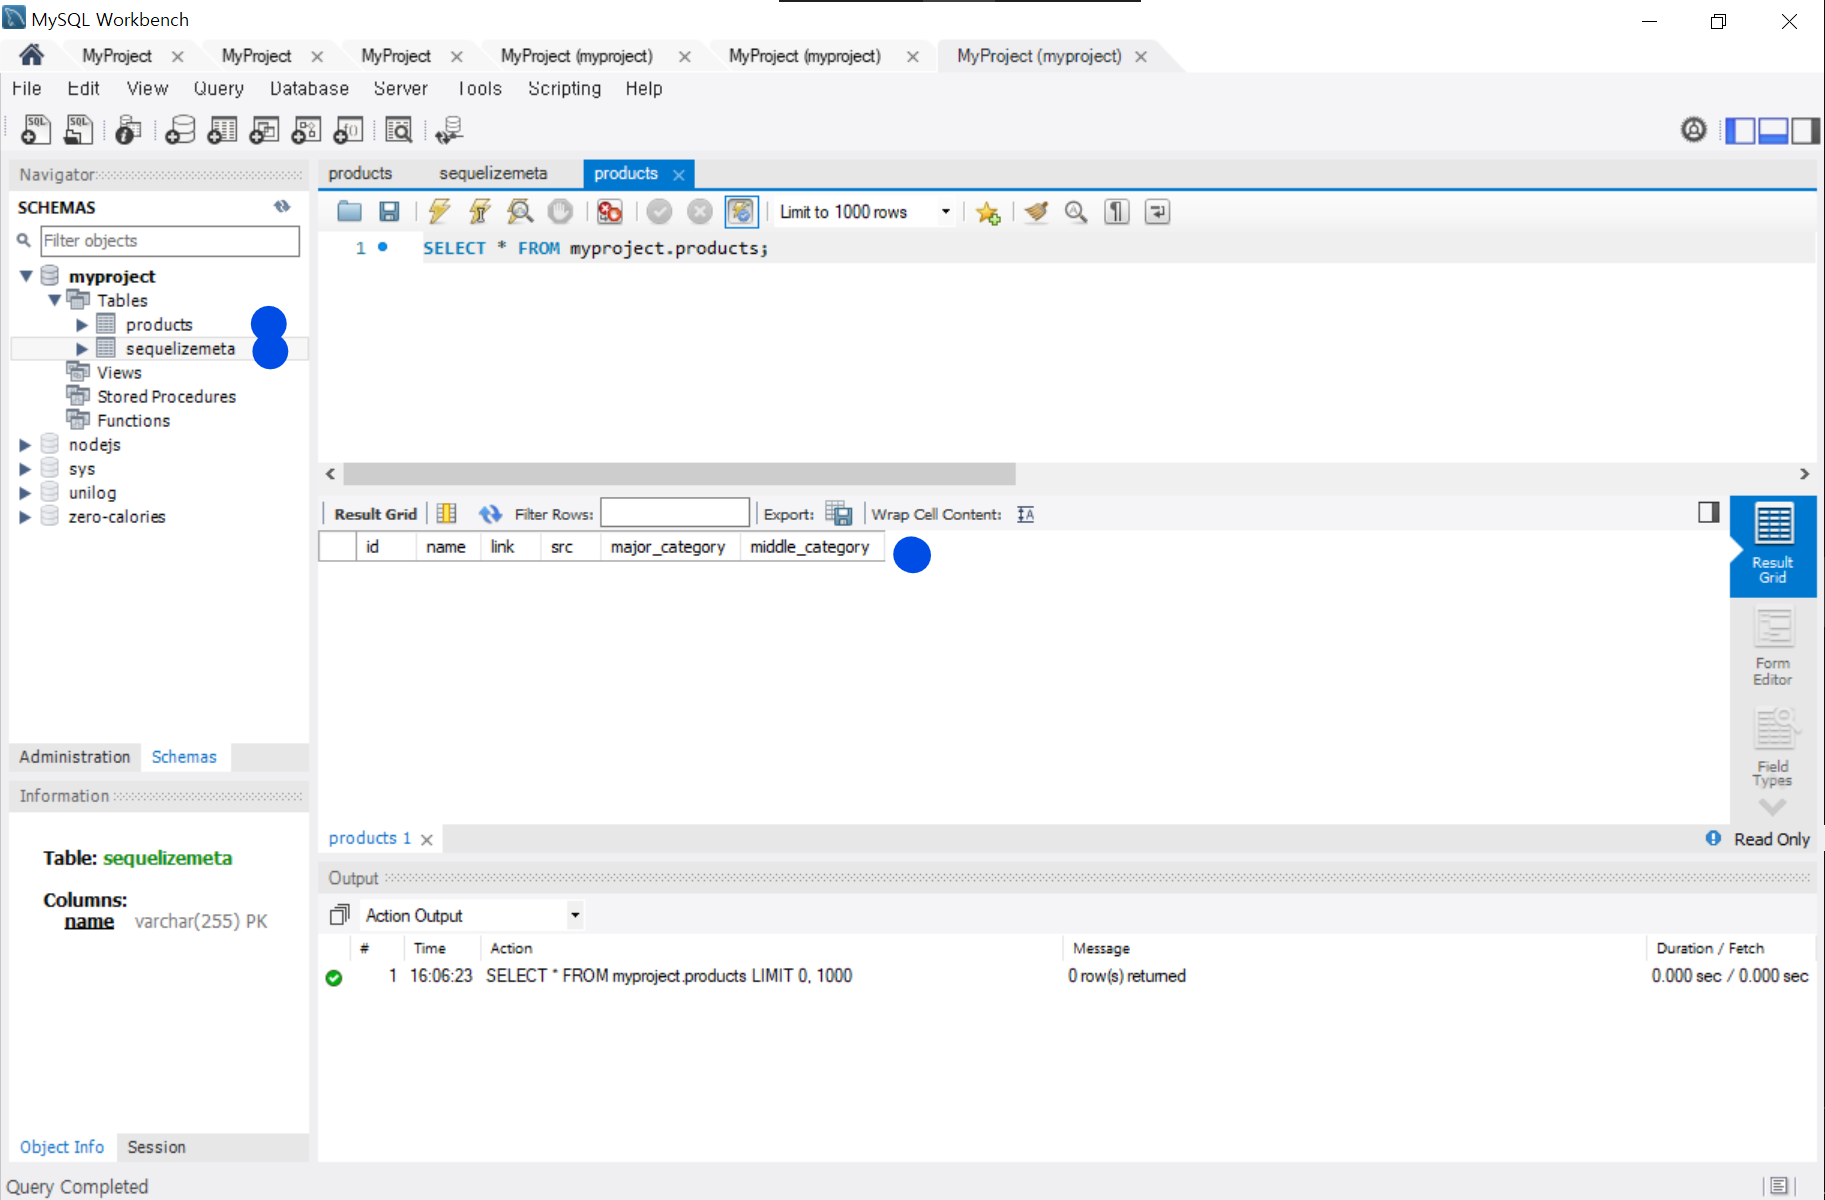
Task: Toggle the right sidebar panel visibility
Action: (1805, 130)
